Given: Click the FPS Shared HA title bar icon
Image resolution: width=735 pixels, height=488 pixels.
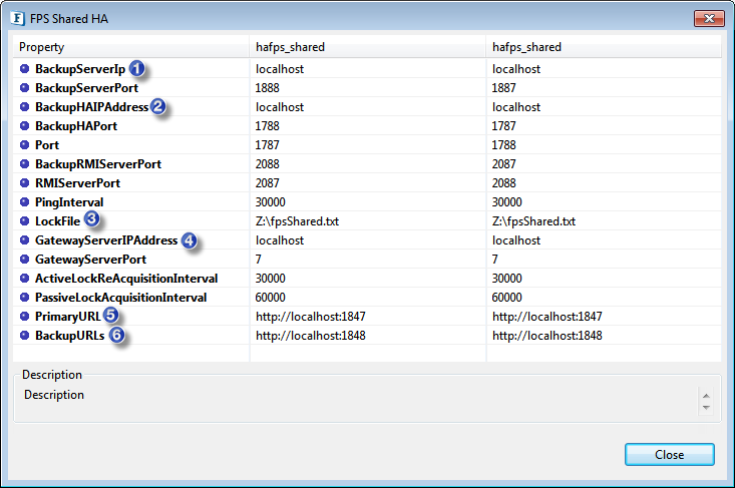Looking at the screenshot, I should tap(17, 18).
